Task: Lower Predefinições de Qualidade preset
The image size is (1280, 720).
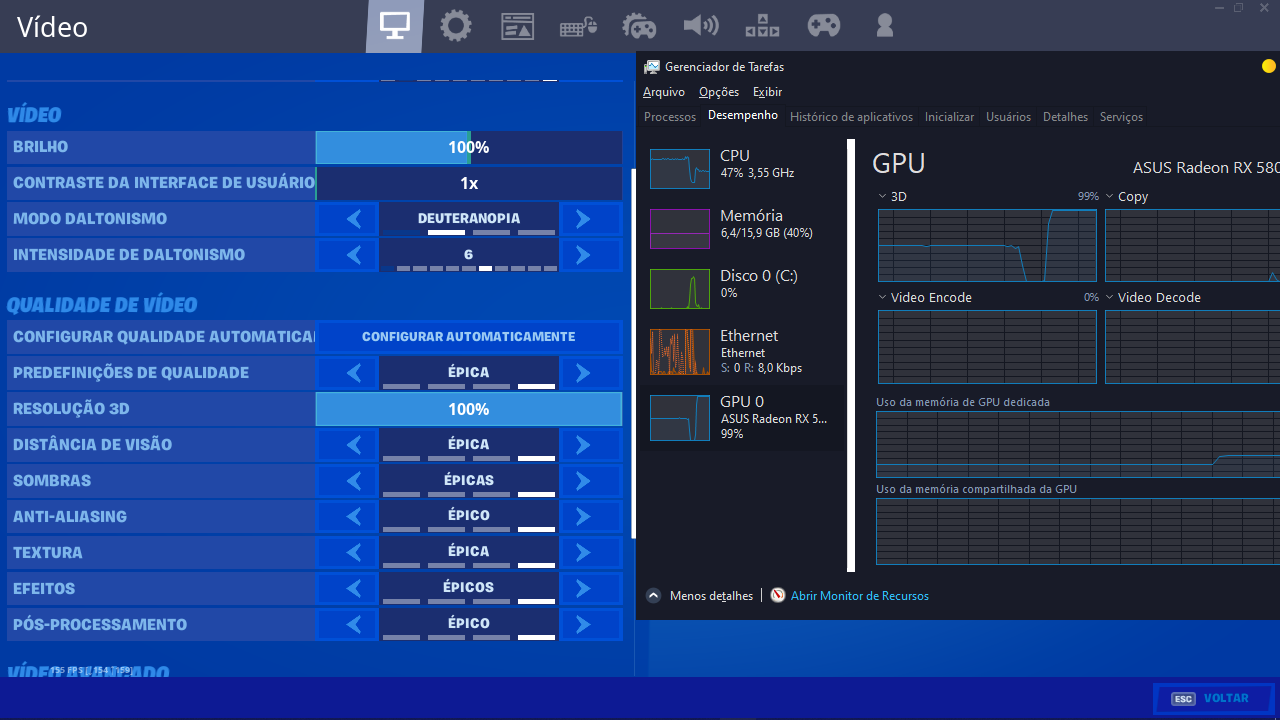Action: point(347,373)
